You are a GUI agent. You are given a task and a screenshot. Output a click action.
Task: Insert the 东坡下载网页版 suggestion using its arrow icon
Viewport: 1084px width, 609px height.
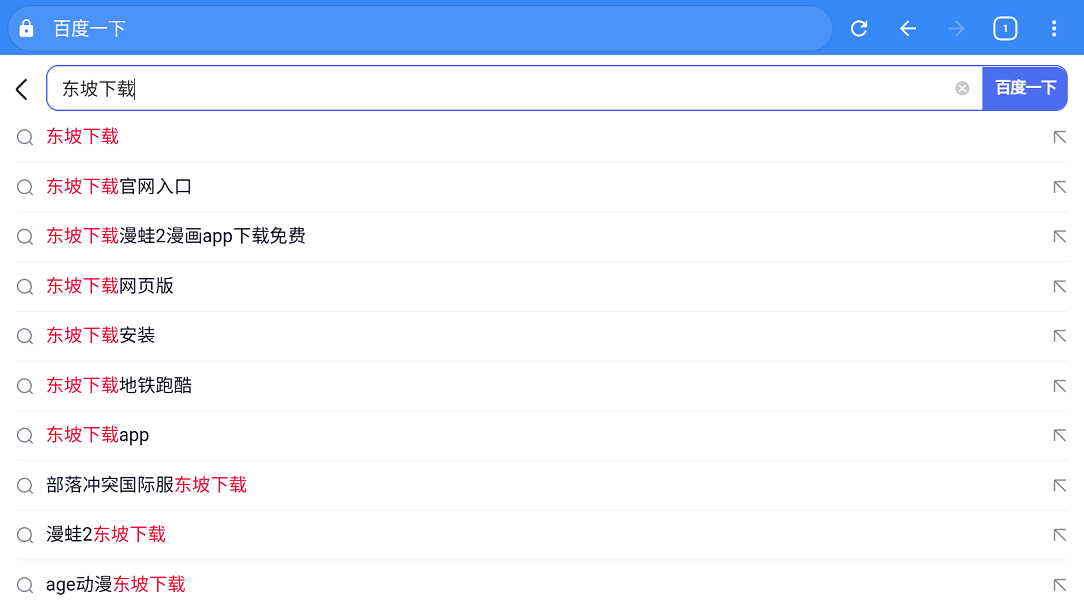coord(1059,286)
